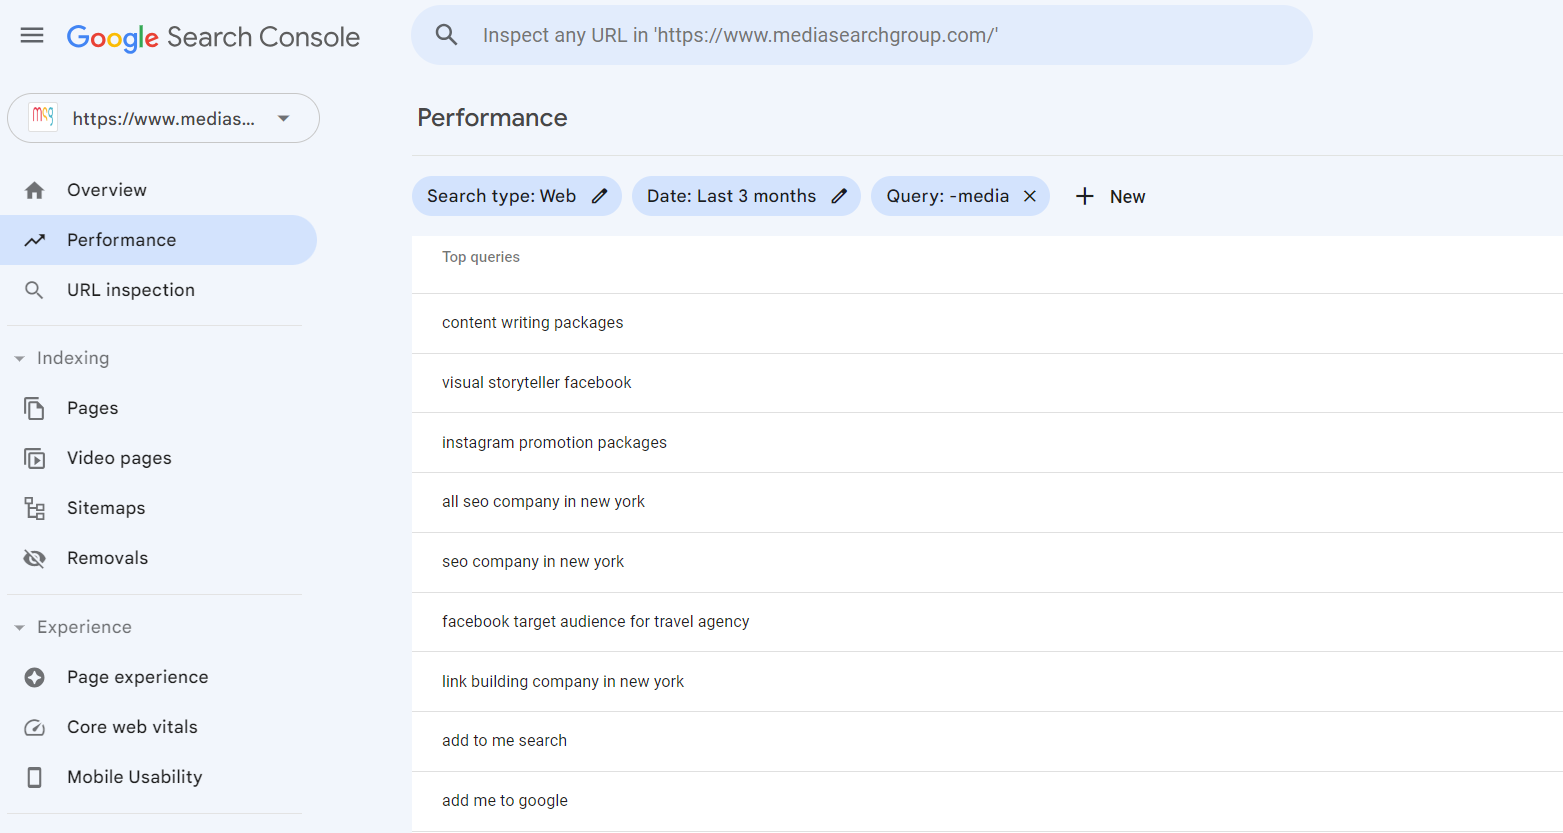Click the URL inspection search field
The width and height of the screenshot is (1563, 833).
pos(861,35)
